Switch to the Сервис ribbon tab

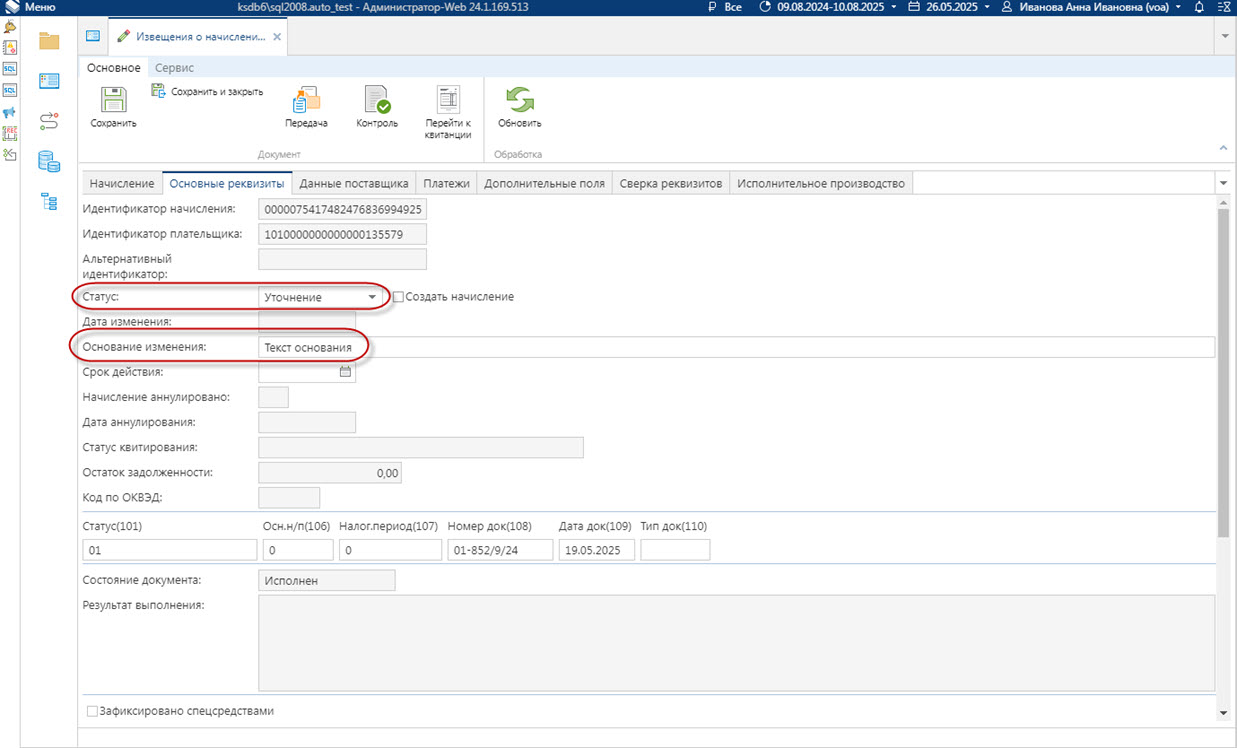point(174,67)
